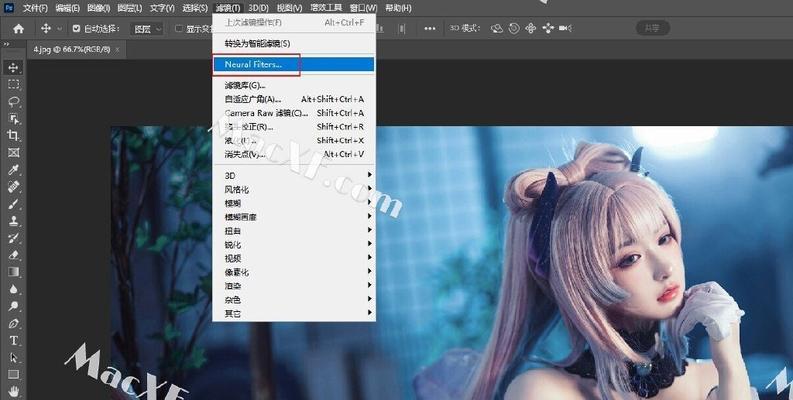Select the Spot Healing Brush tool

[14, 187]
